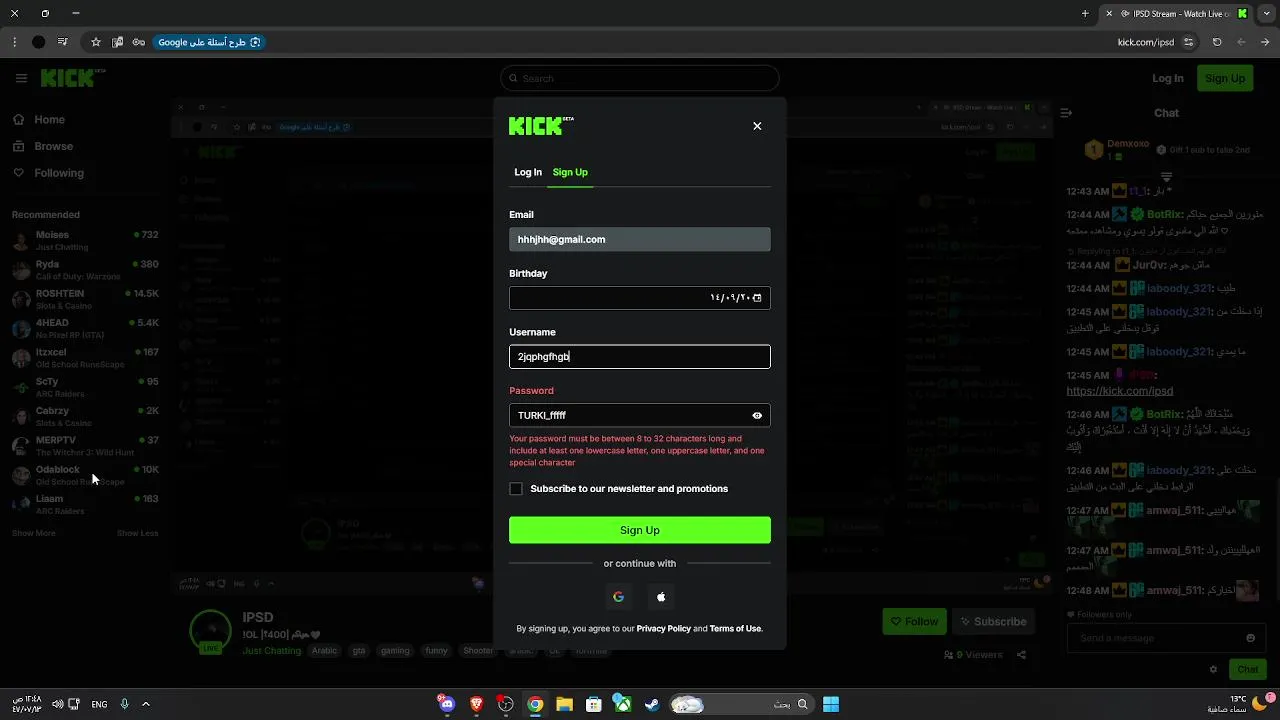Open recommended channel Itzxcel

[x=85, y=358]
